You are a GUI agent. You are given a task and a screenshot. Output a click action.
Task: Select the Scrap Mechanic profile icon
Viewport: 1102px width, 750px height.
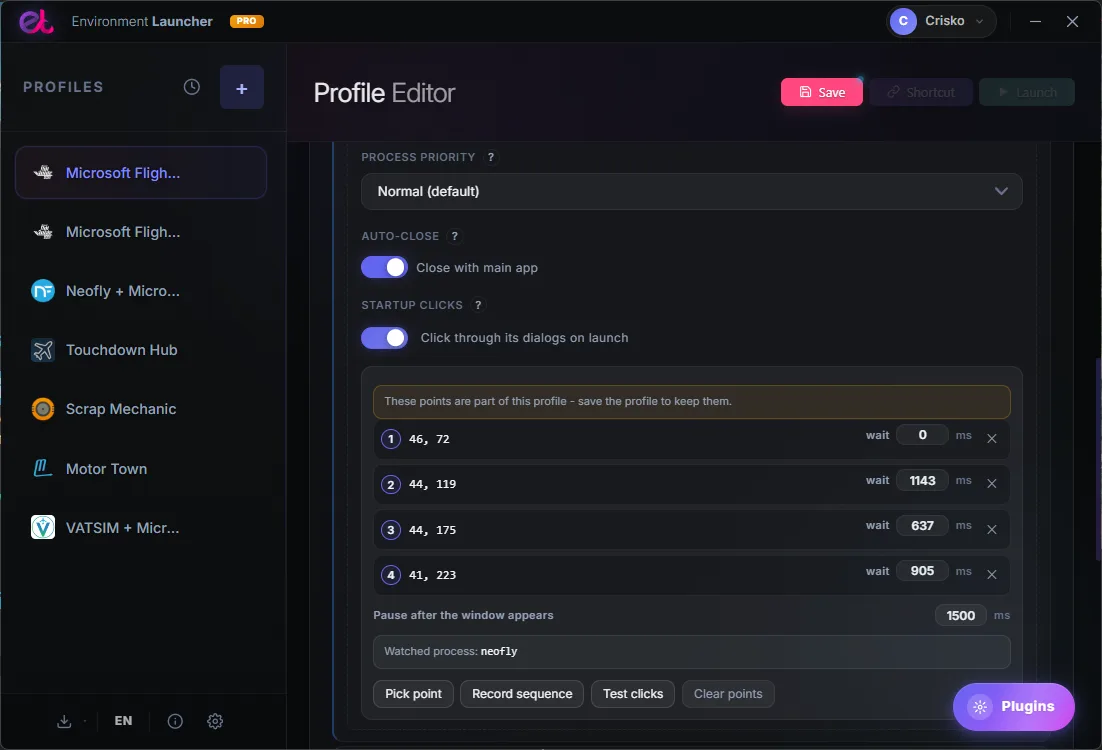coord(43,409)
